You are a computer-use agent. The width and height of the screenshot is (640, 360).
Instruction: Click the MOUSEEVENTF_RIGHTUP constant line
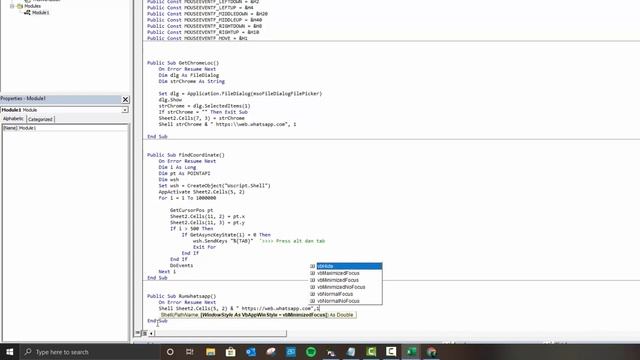pyautogui.click(x=203, y=32)
